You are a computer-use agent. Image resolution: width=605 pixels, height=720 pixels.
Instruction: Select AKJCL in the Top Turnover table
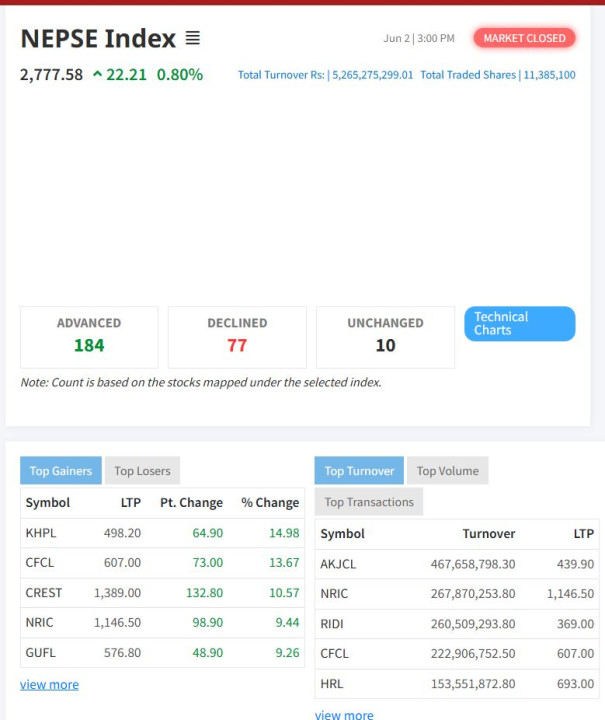point(338,564)
